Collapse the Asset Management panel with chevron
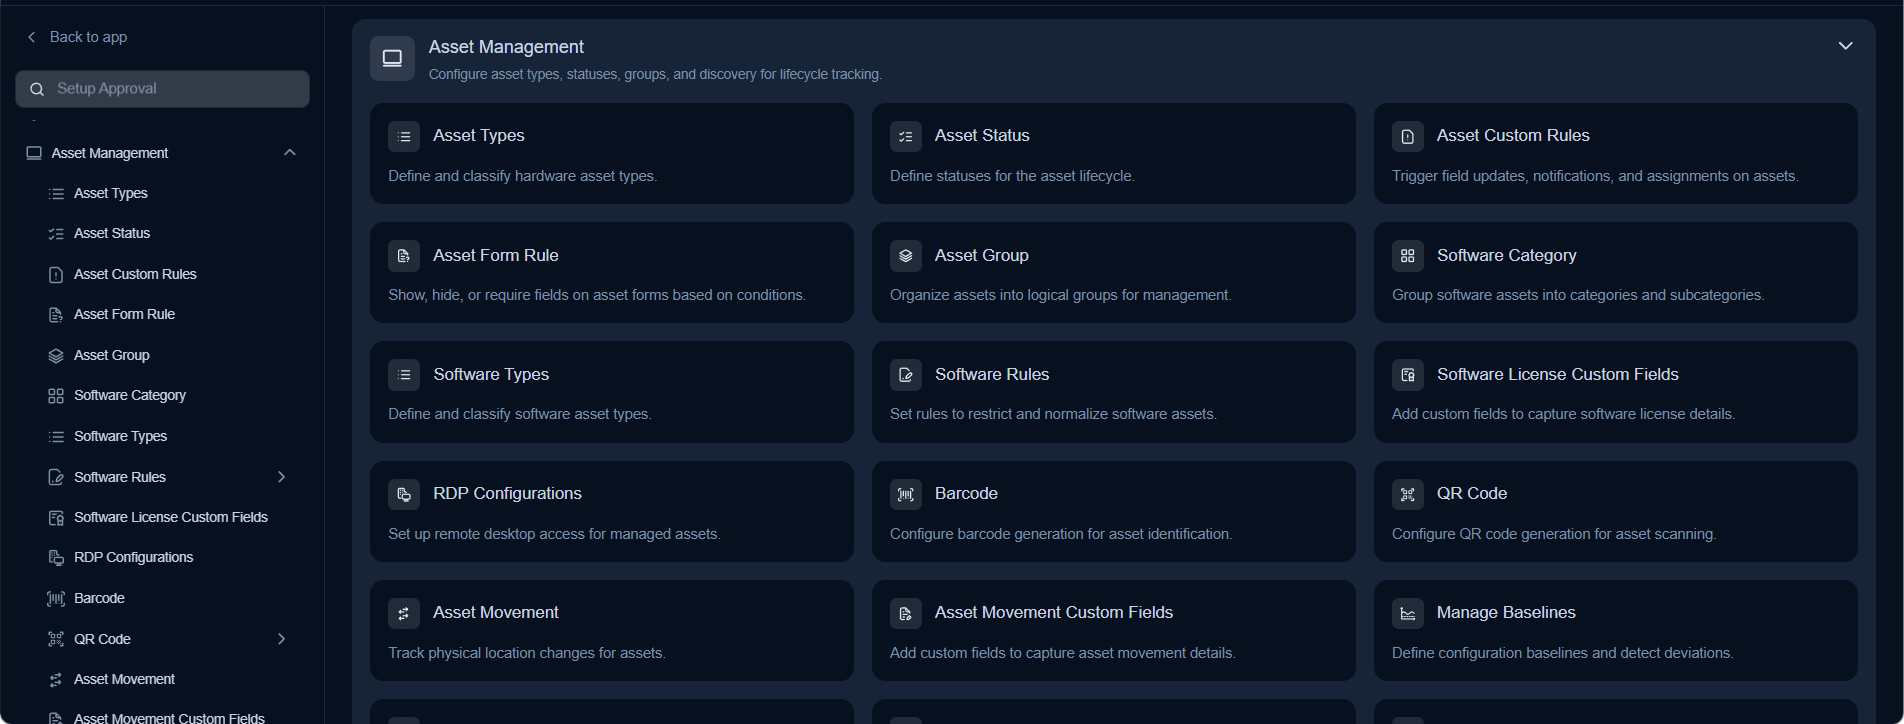 [x=1846, y=46]
